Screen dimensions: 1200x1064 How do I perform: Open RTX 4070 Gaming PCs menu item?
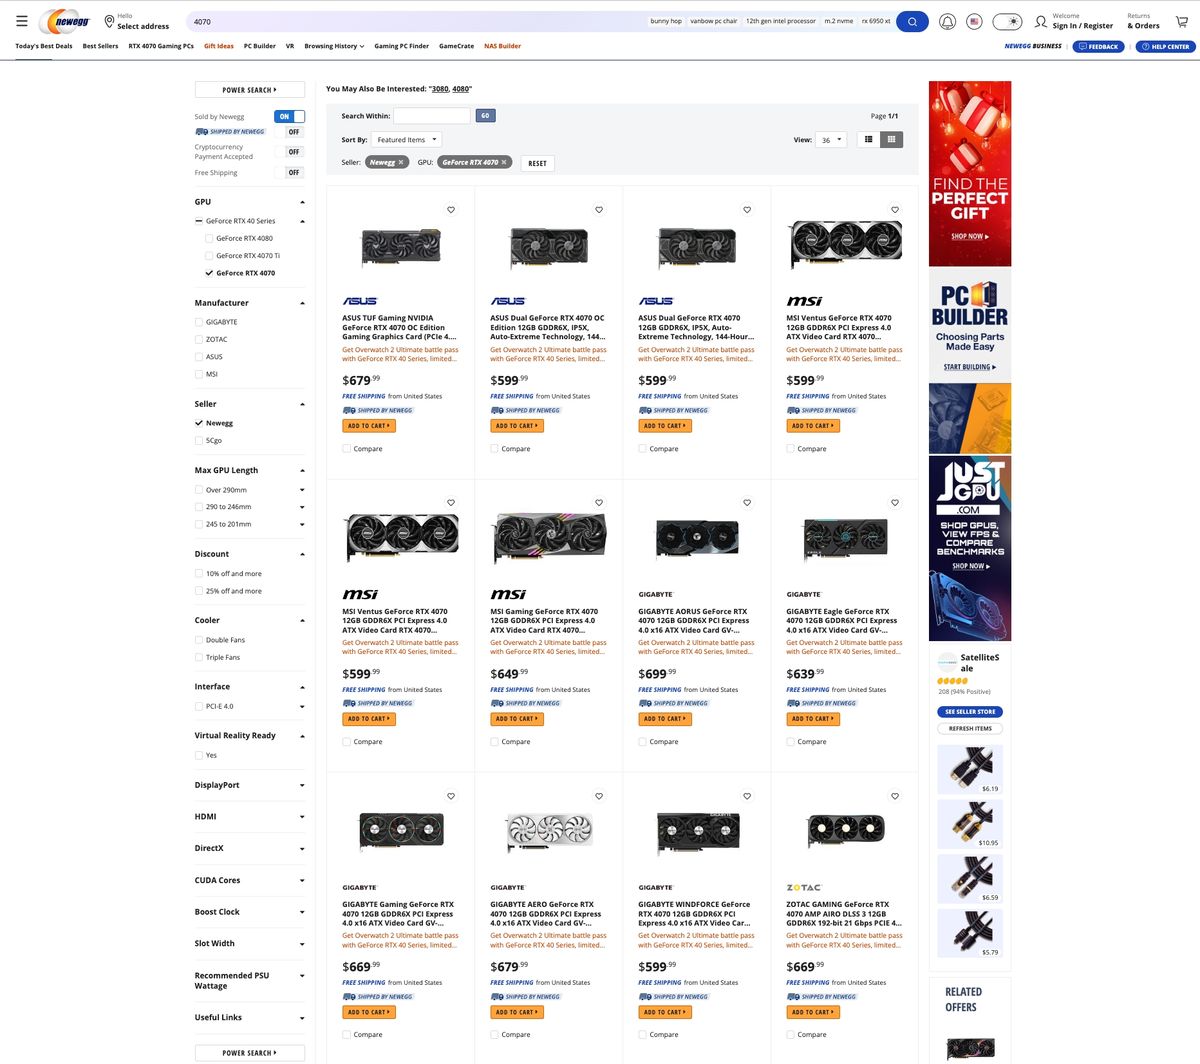[x=161, y=46]
